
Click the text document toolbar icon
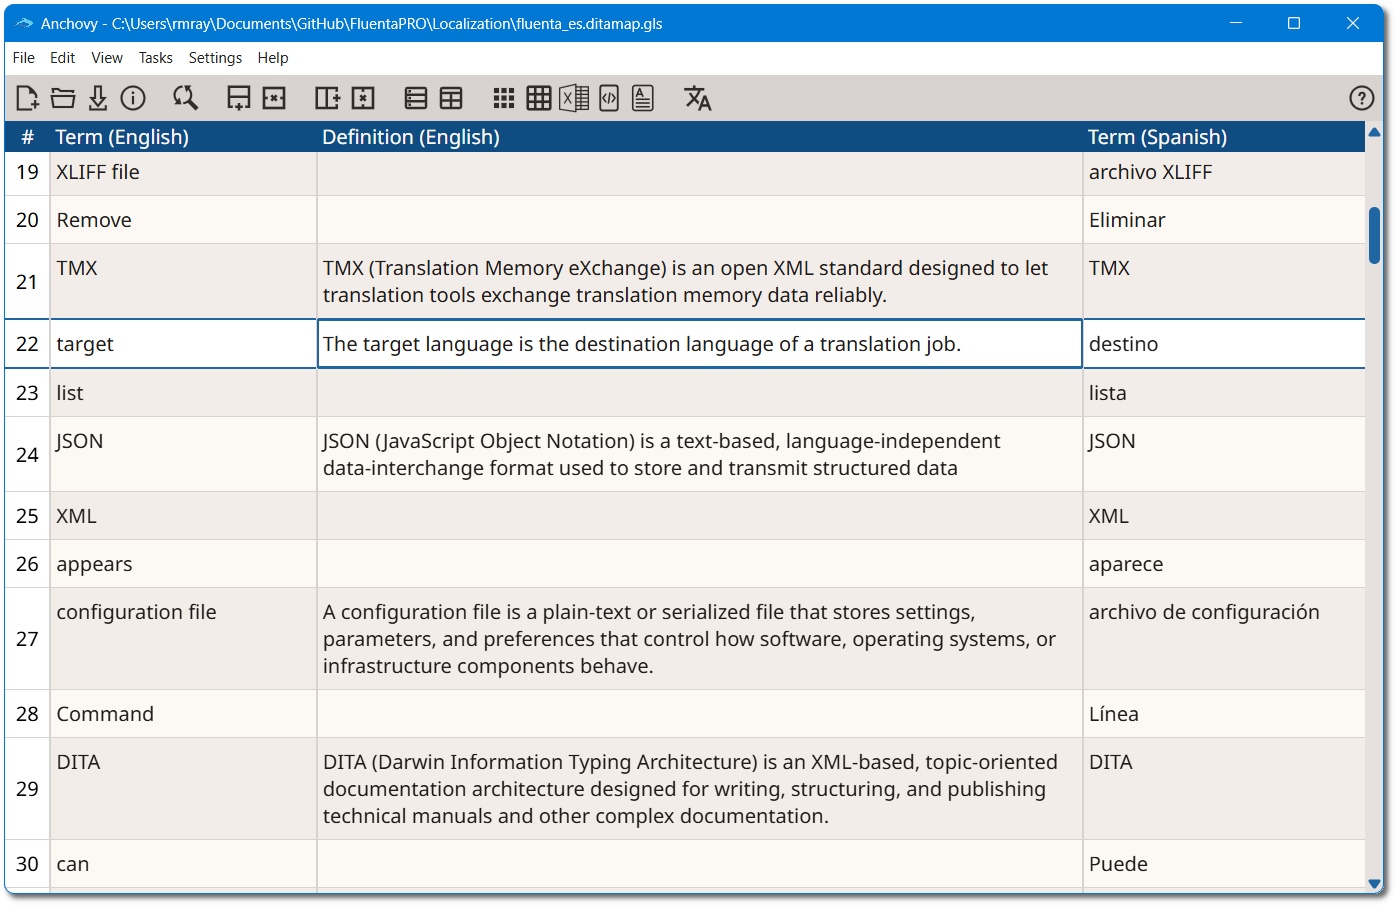[643, 98]
